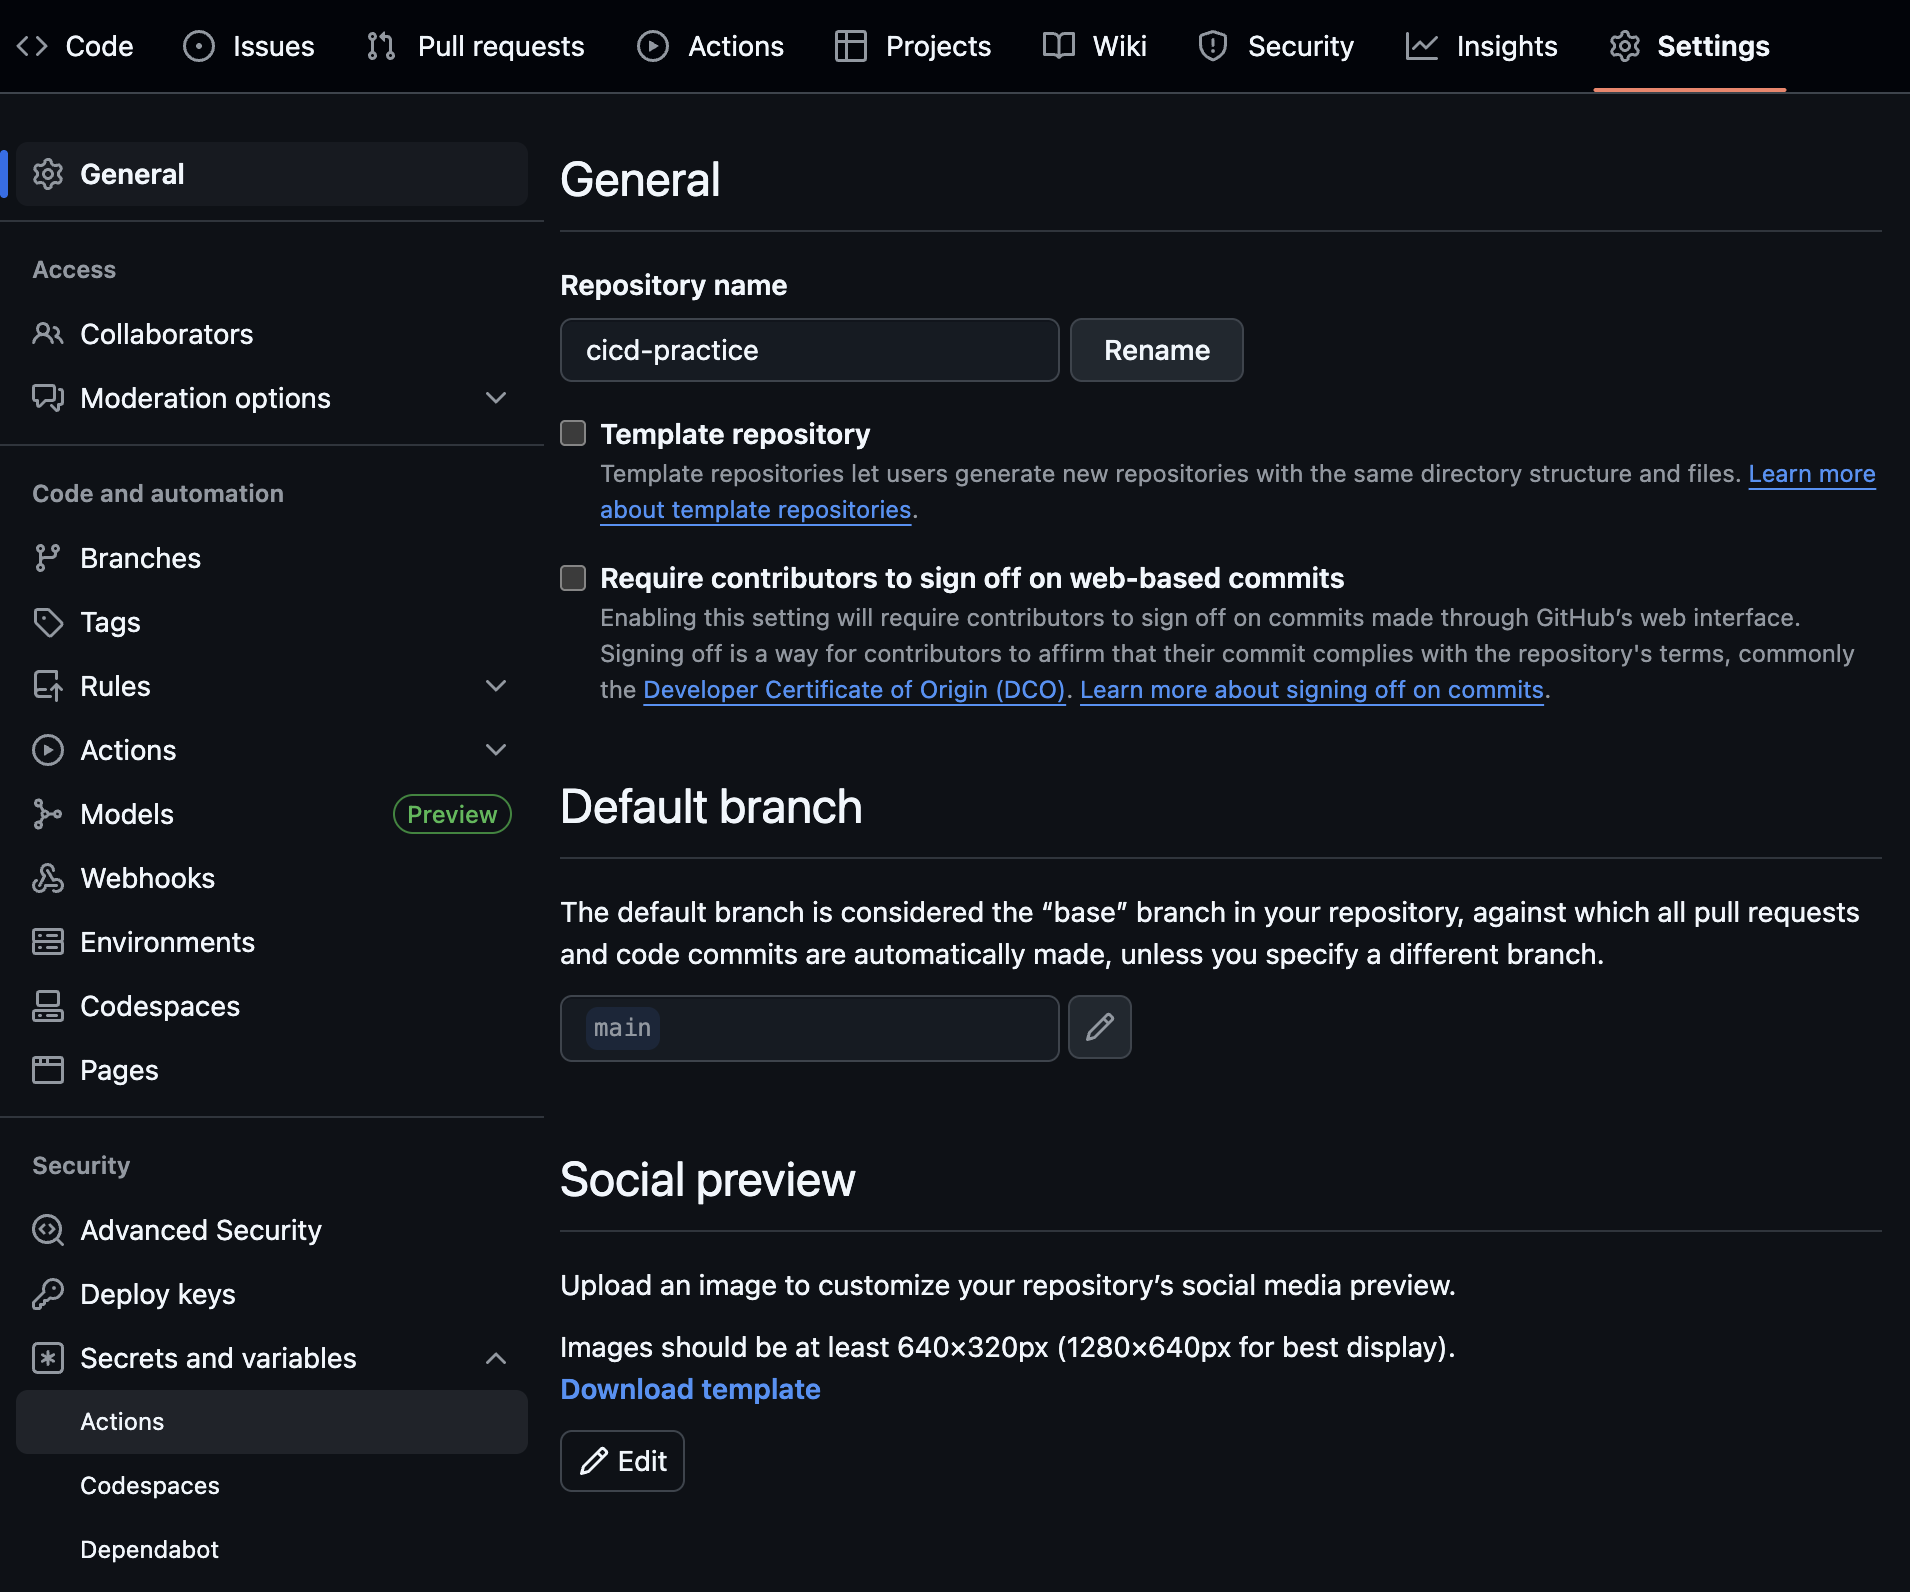Click the Preview badge beside Models
Screen dimensions: 1910x1592
point(452,814)
